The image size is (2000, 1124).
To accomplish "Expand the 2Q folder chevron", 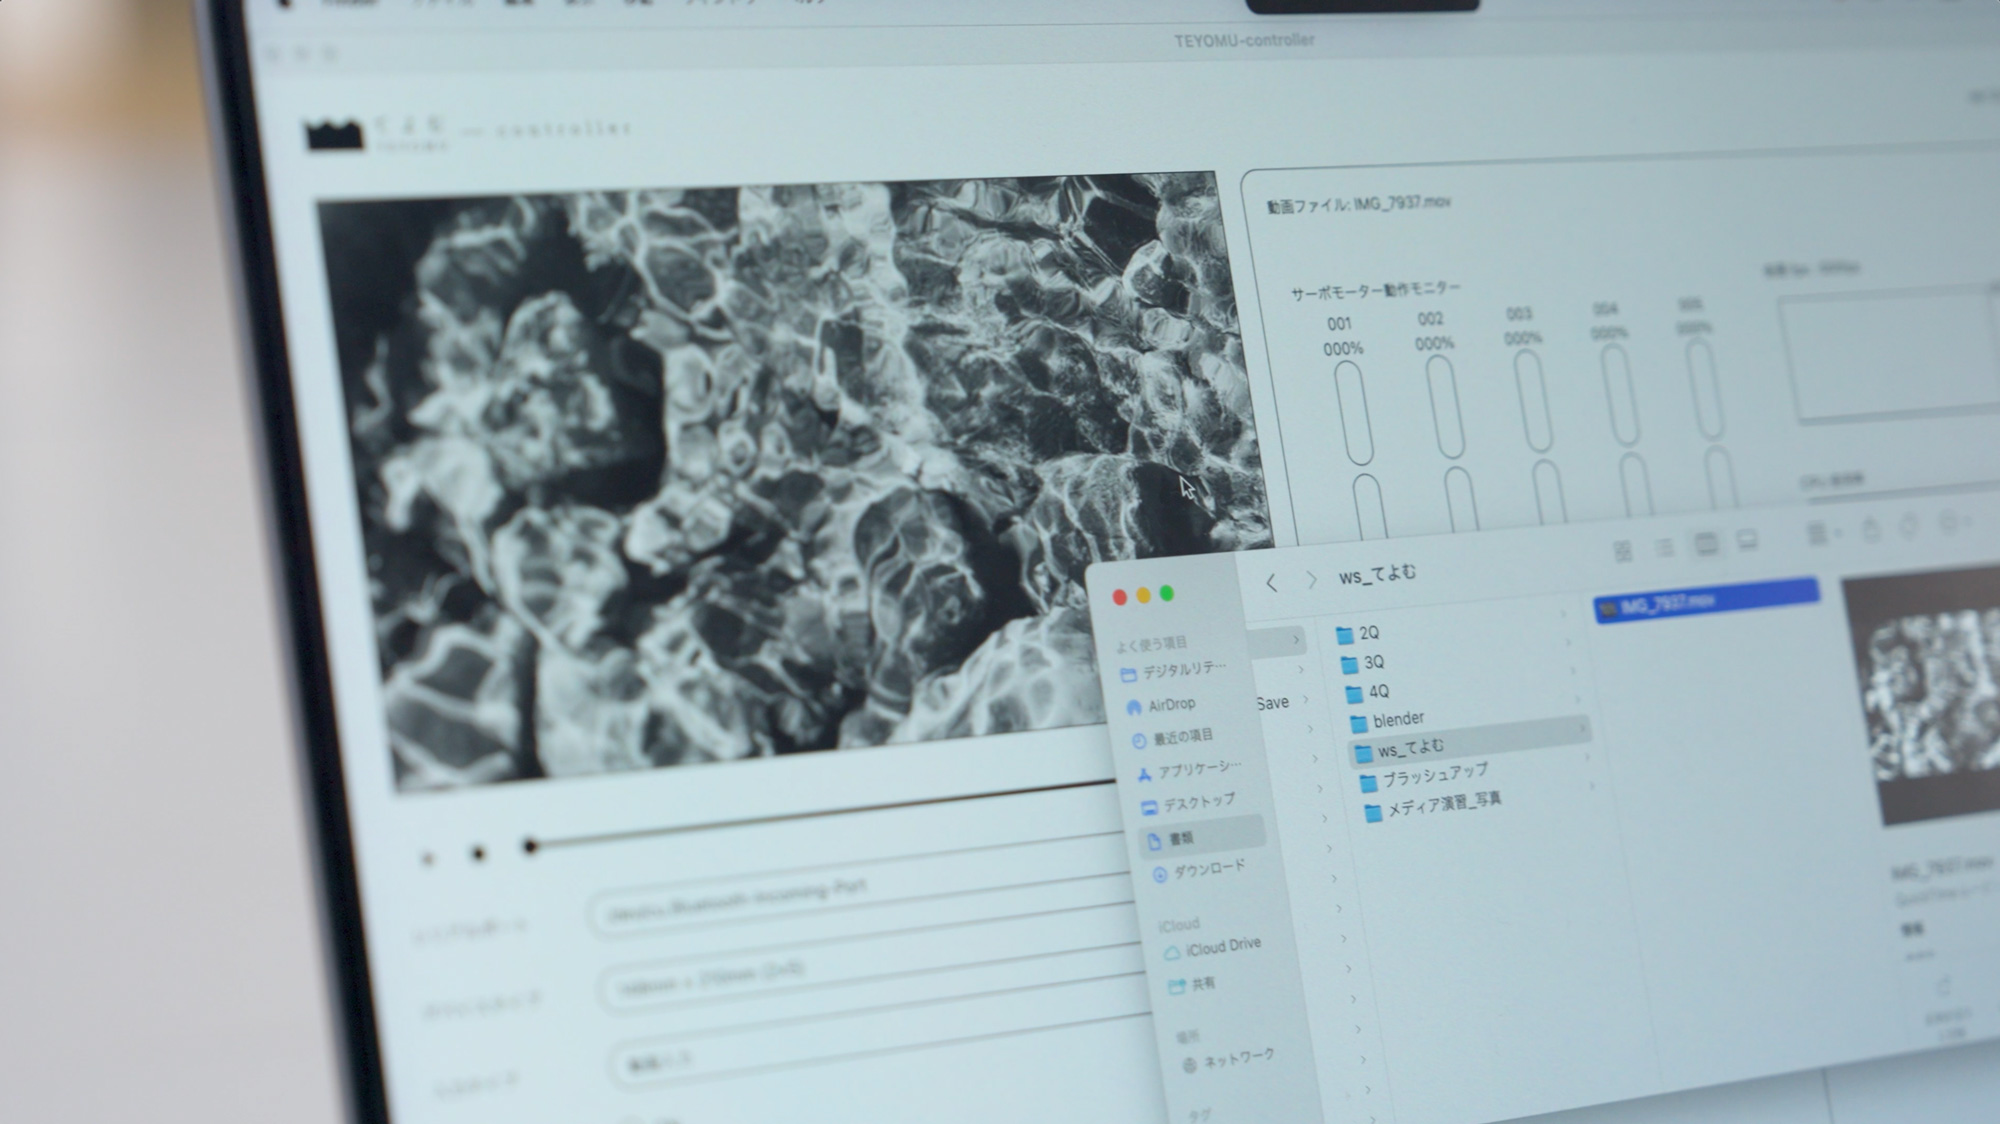I will point(1562,614).
